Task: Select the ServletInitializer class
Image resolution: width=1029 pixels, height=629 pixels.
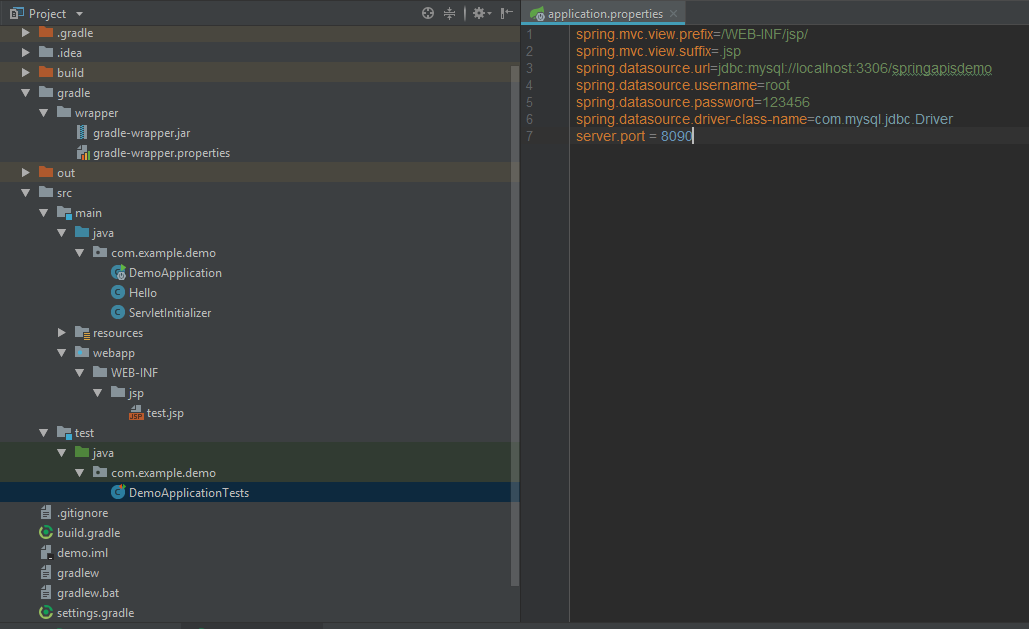Action: point(169,313)
